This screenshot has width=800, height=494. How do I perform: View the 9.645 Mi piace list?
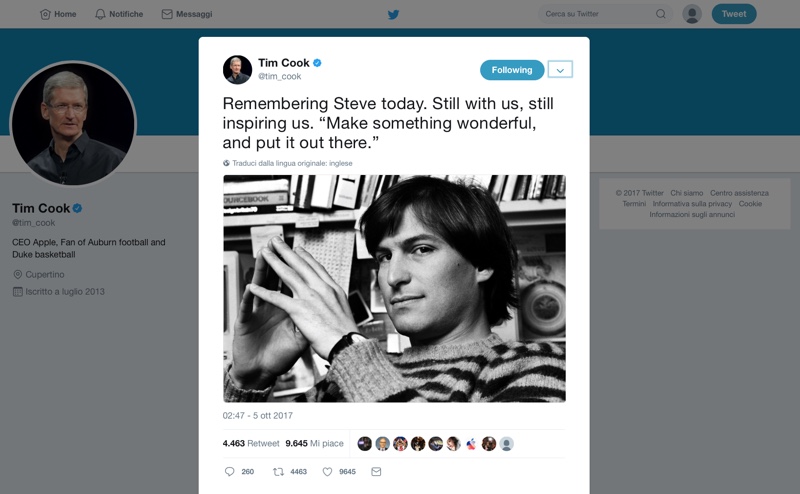pos(314,443)
